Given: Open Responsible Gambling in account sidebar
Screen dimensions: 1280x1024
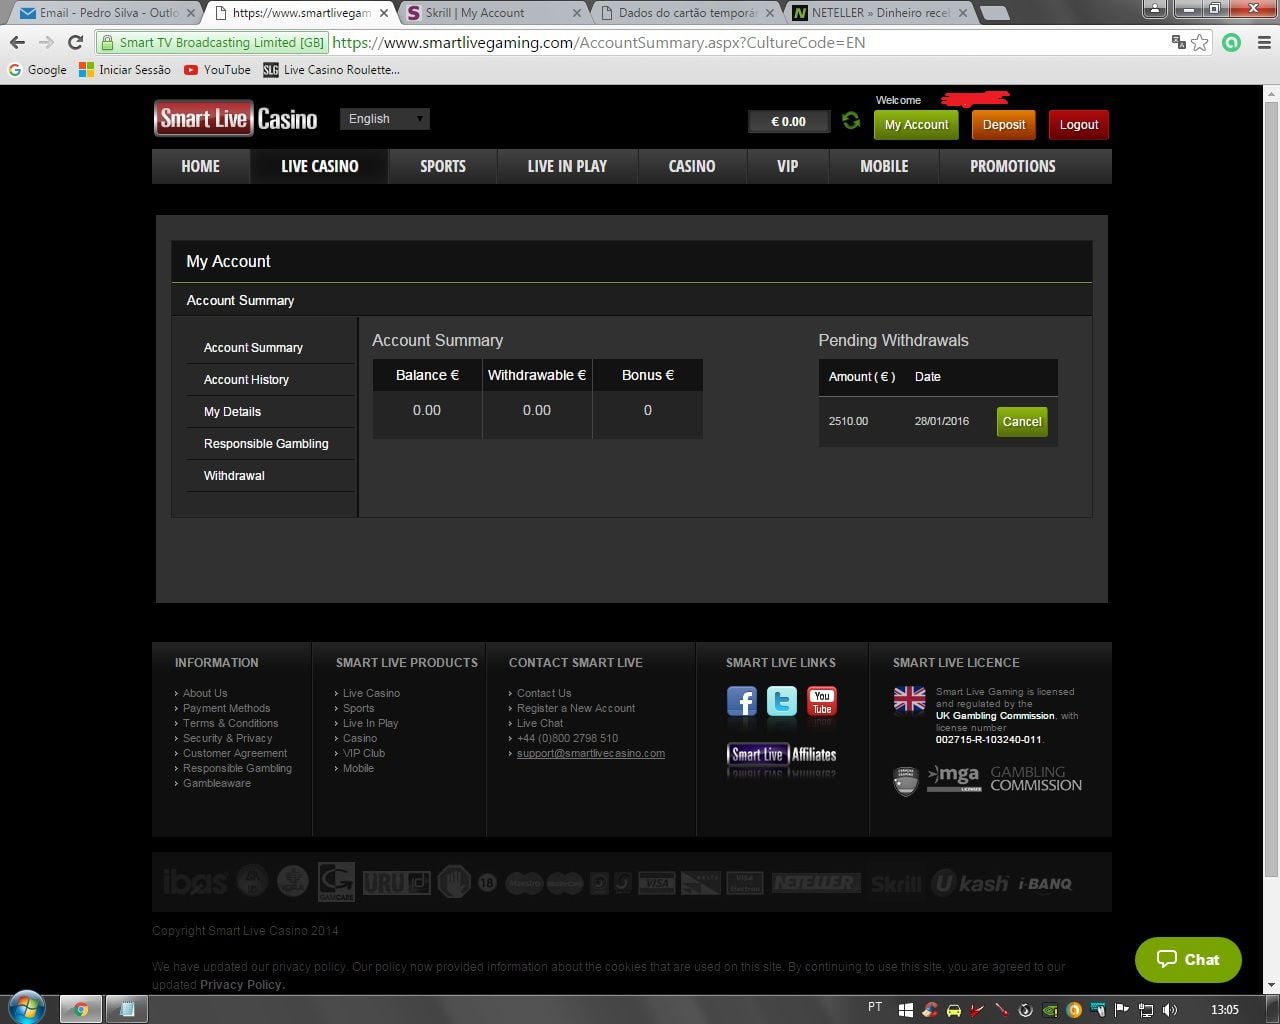Looking at the screenshot, I should tap(266, 444).
